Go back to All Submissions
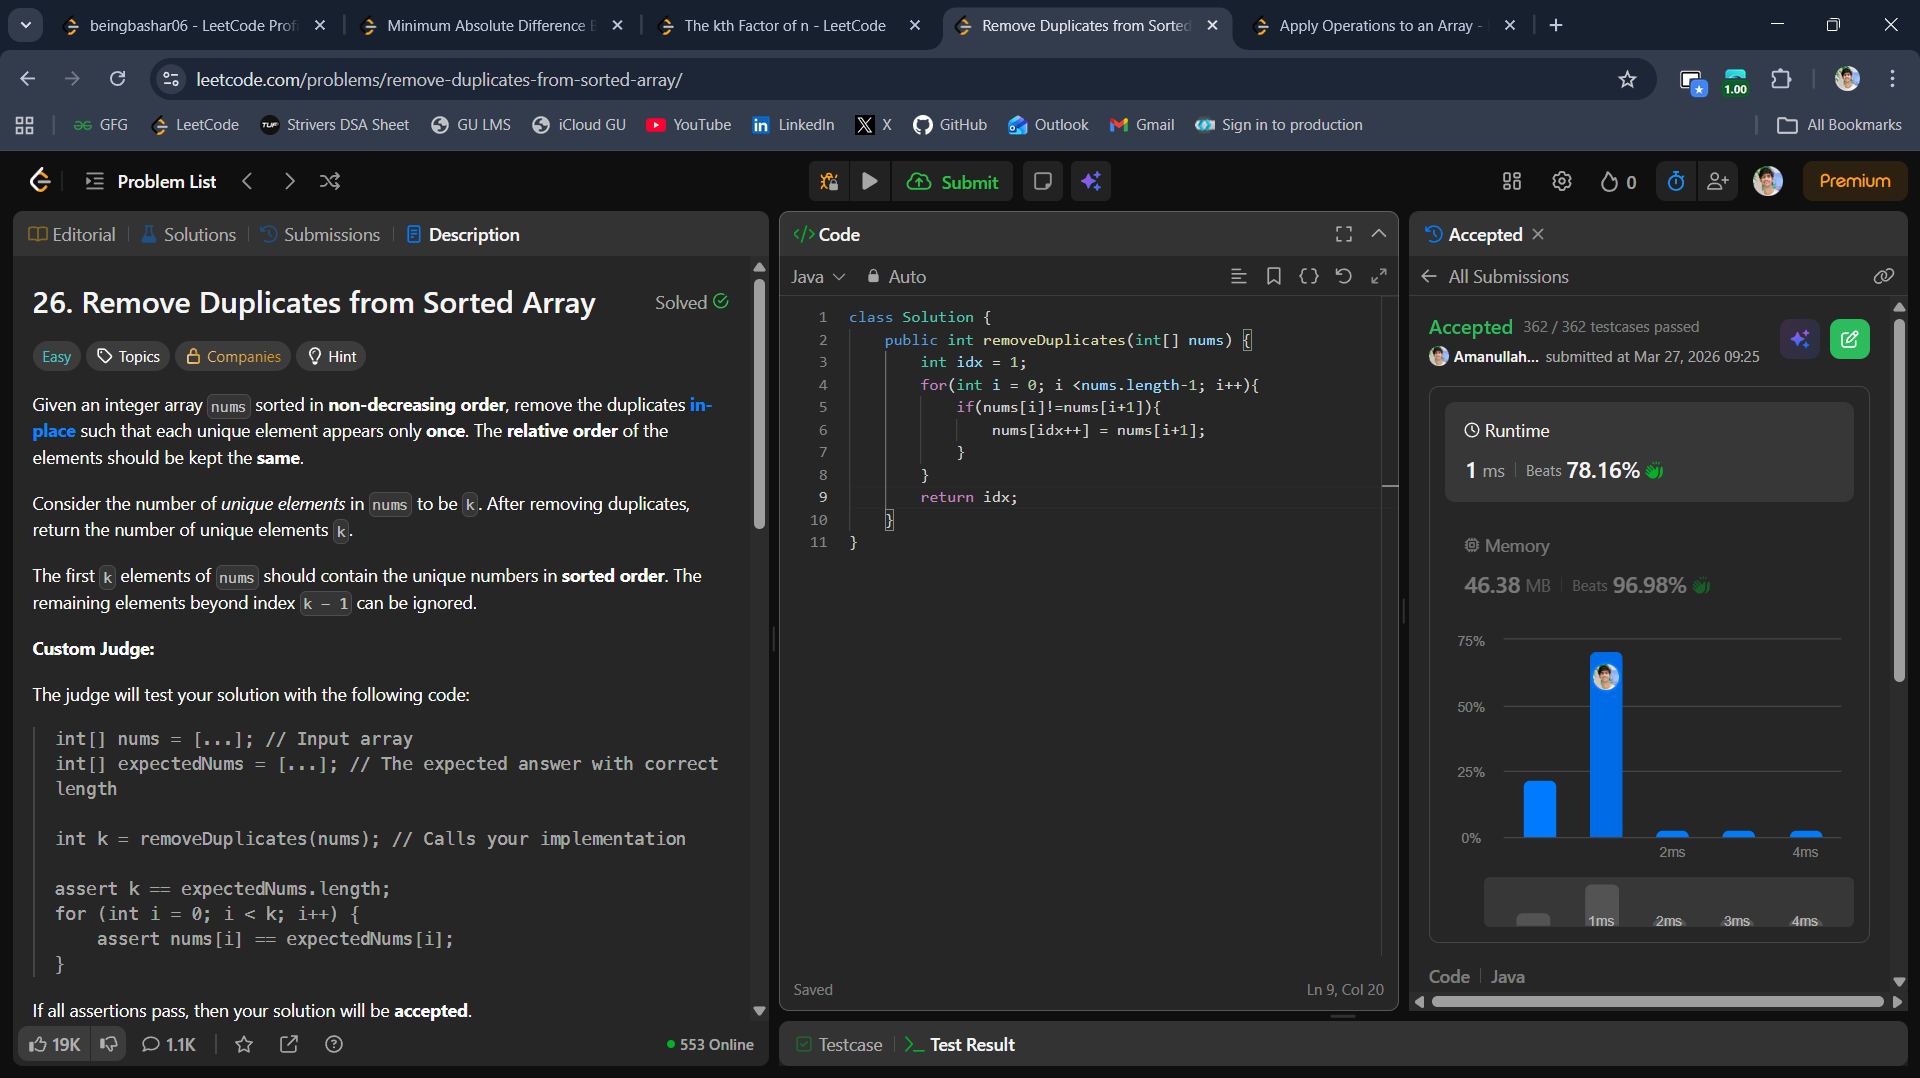This screenshot has height=1078, width=1920. point(1496,276)
